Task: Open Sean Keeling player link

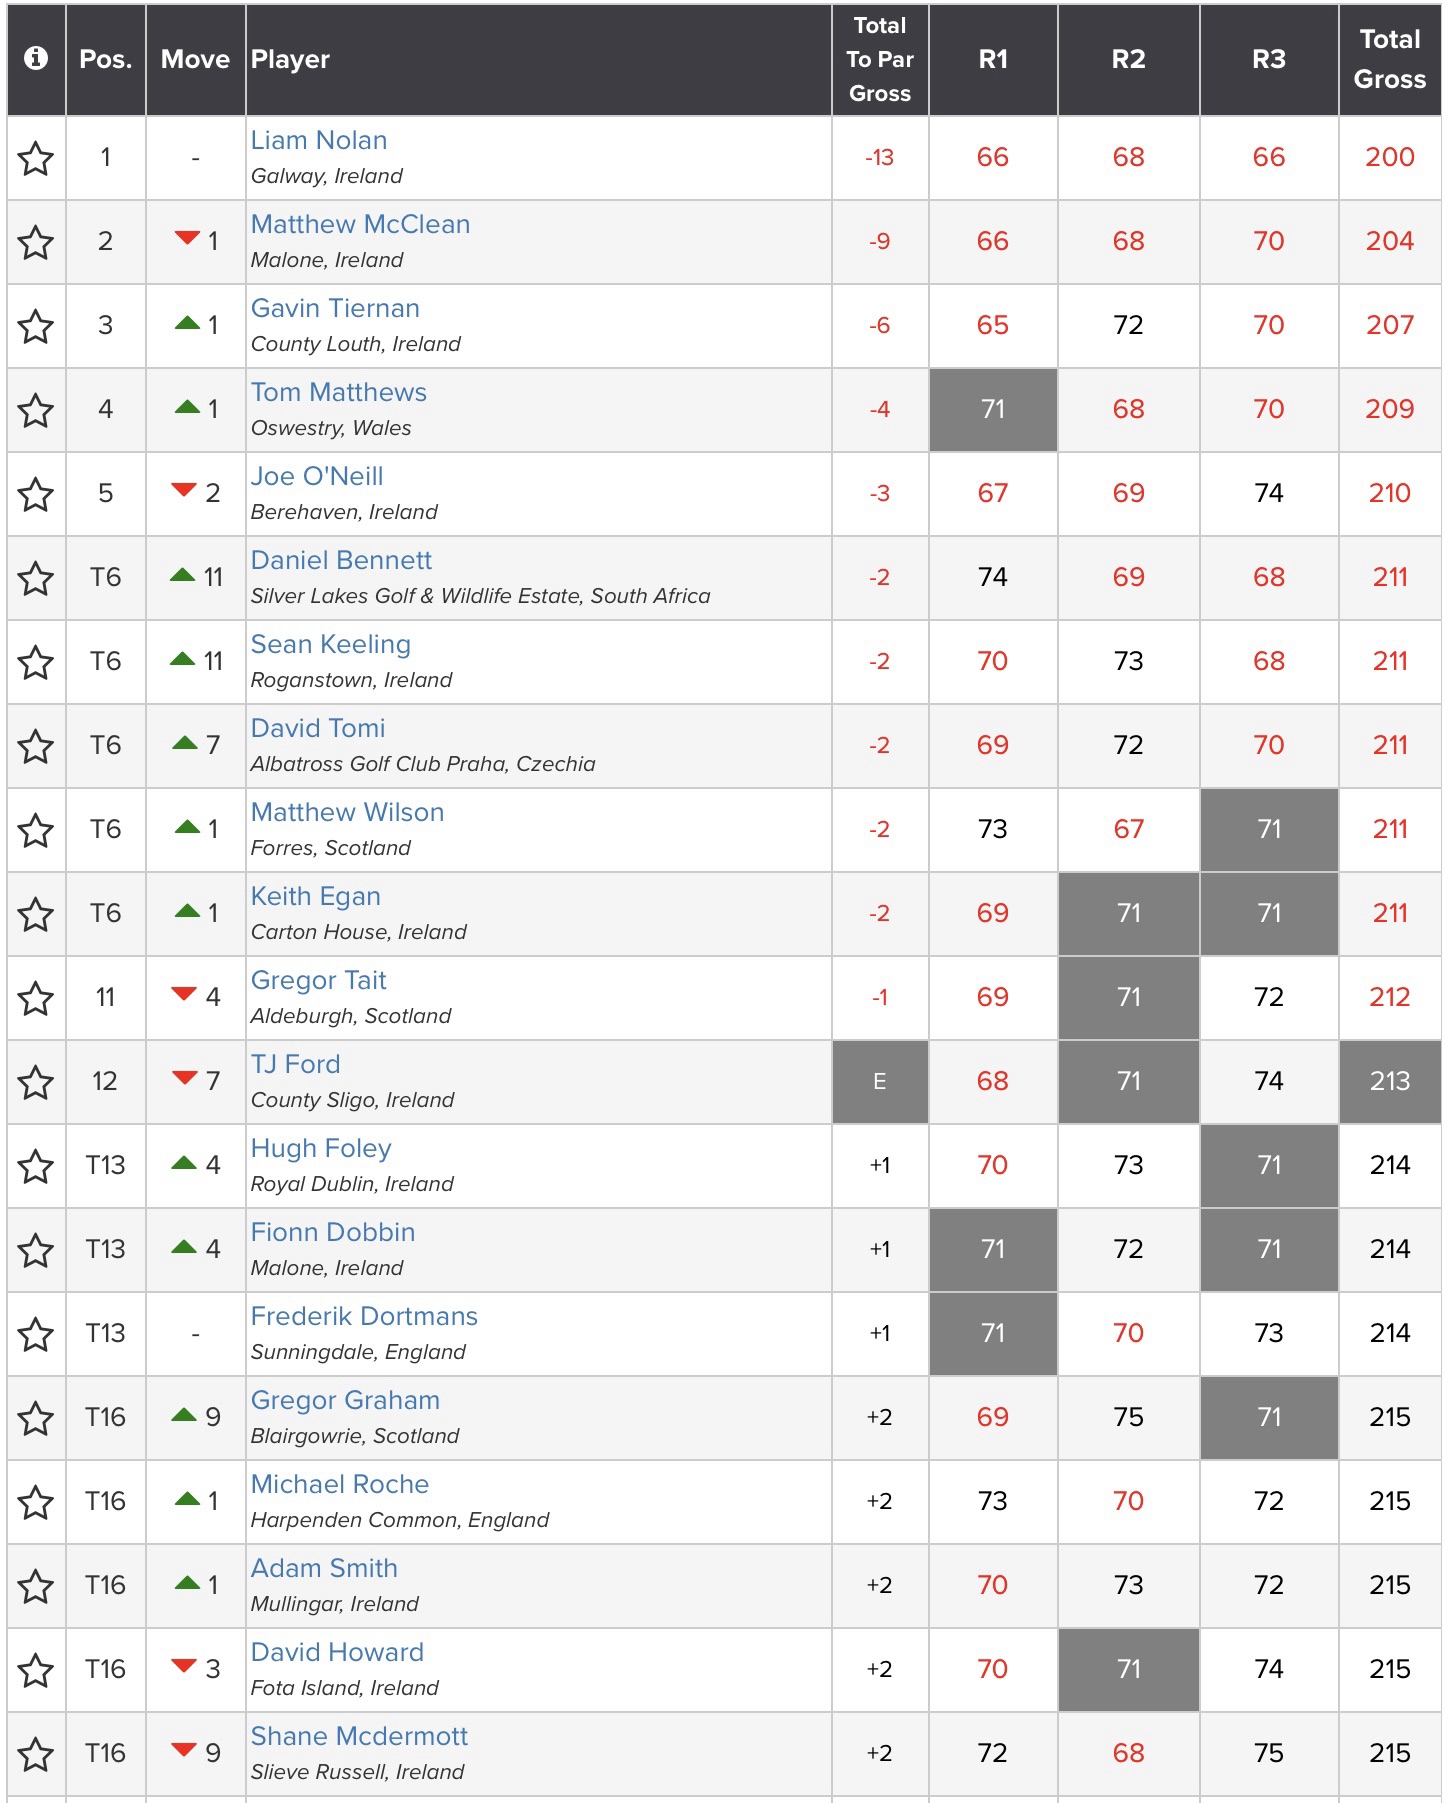Action: tap(330, 645)
